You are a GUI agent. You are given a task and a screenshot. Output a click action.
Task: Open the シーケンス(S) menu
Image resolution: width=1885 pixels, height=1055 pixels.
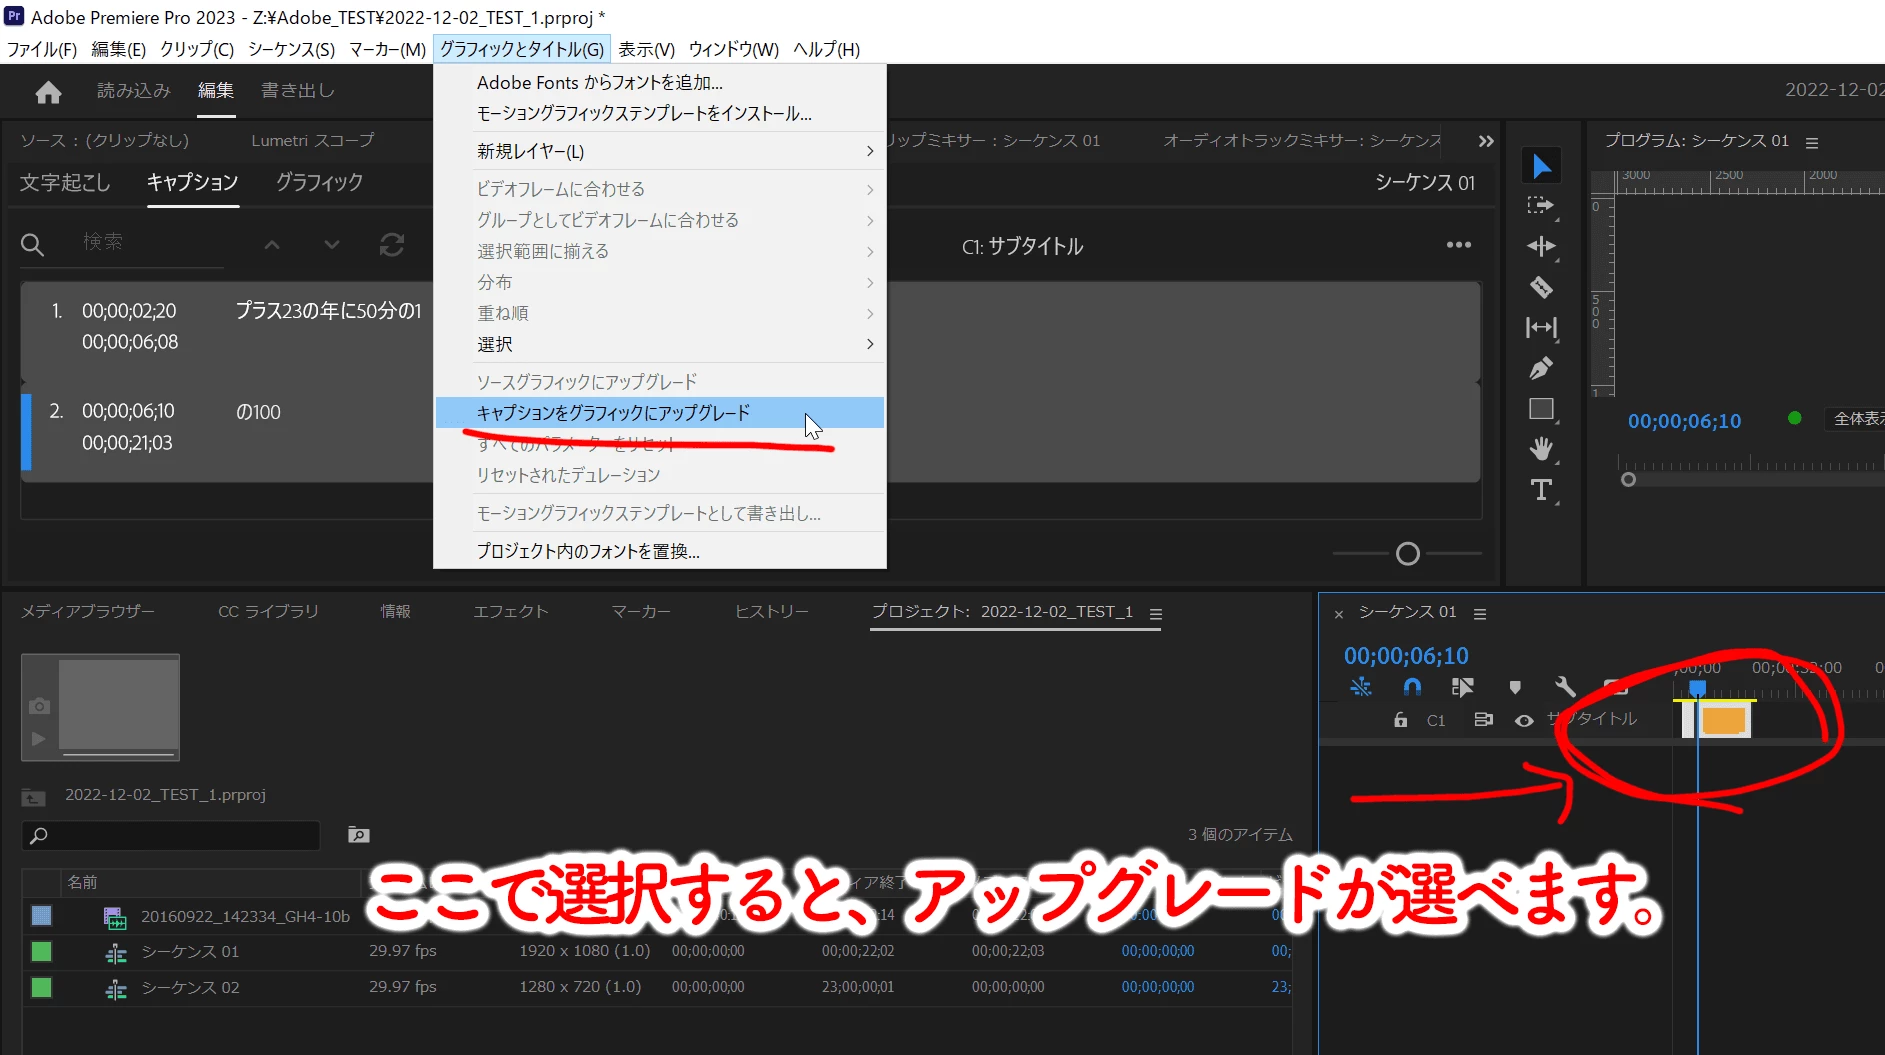click(291, 49)
